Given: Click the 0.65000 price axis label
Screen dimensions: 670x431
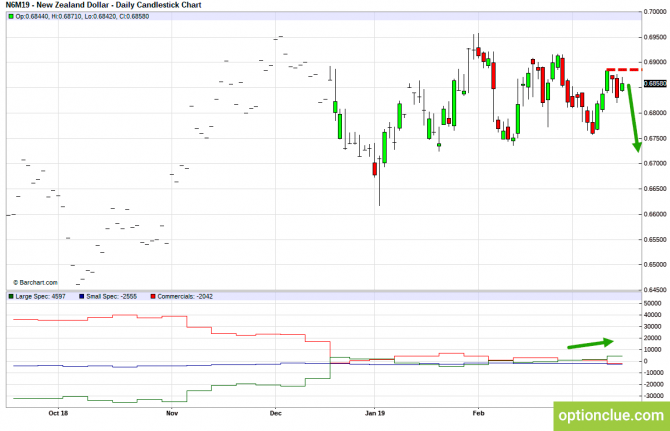Looking at the screenshot, I should (x=655, y=265).
